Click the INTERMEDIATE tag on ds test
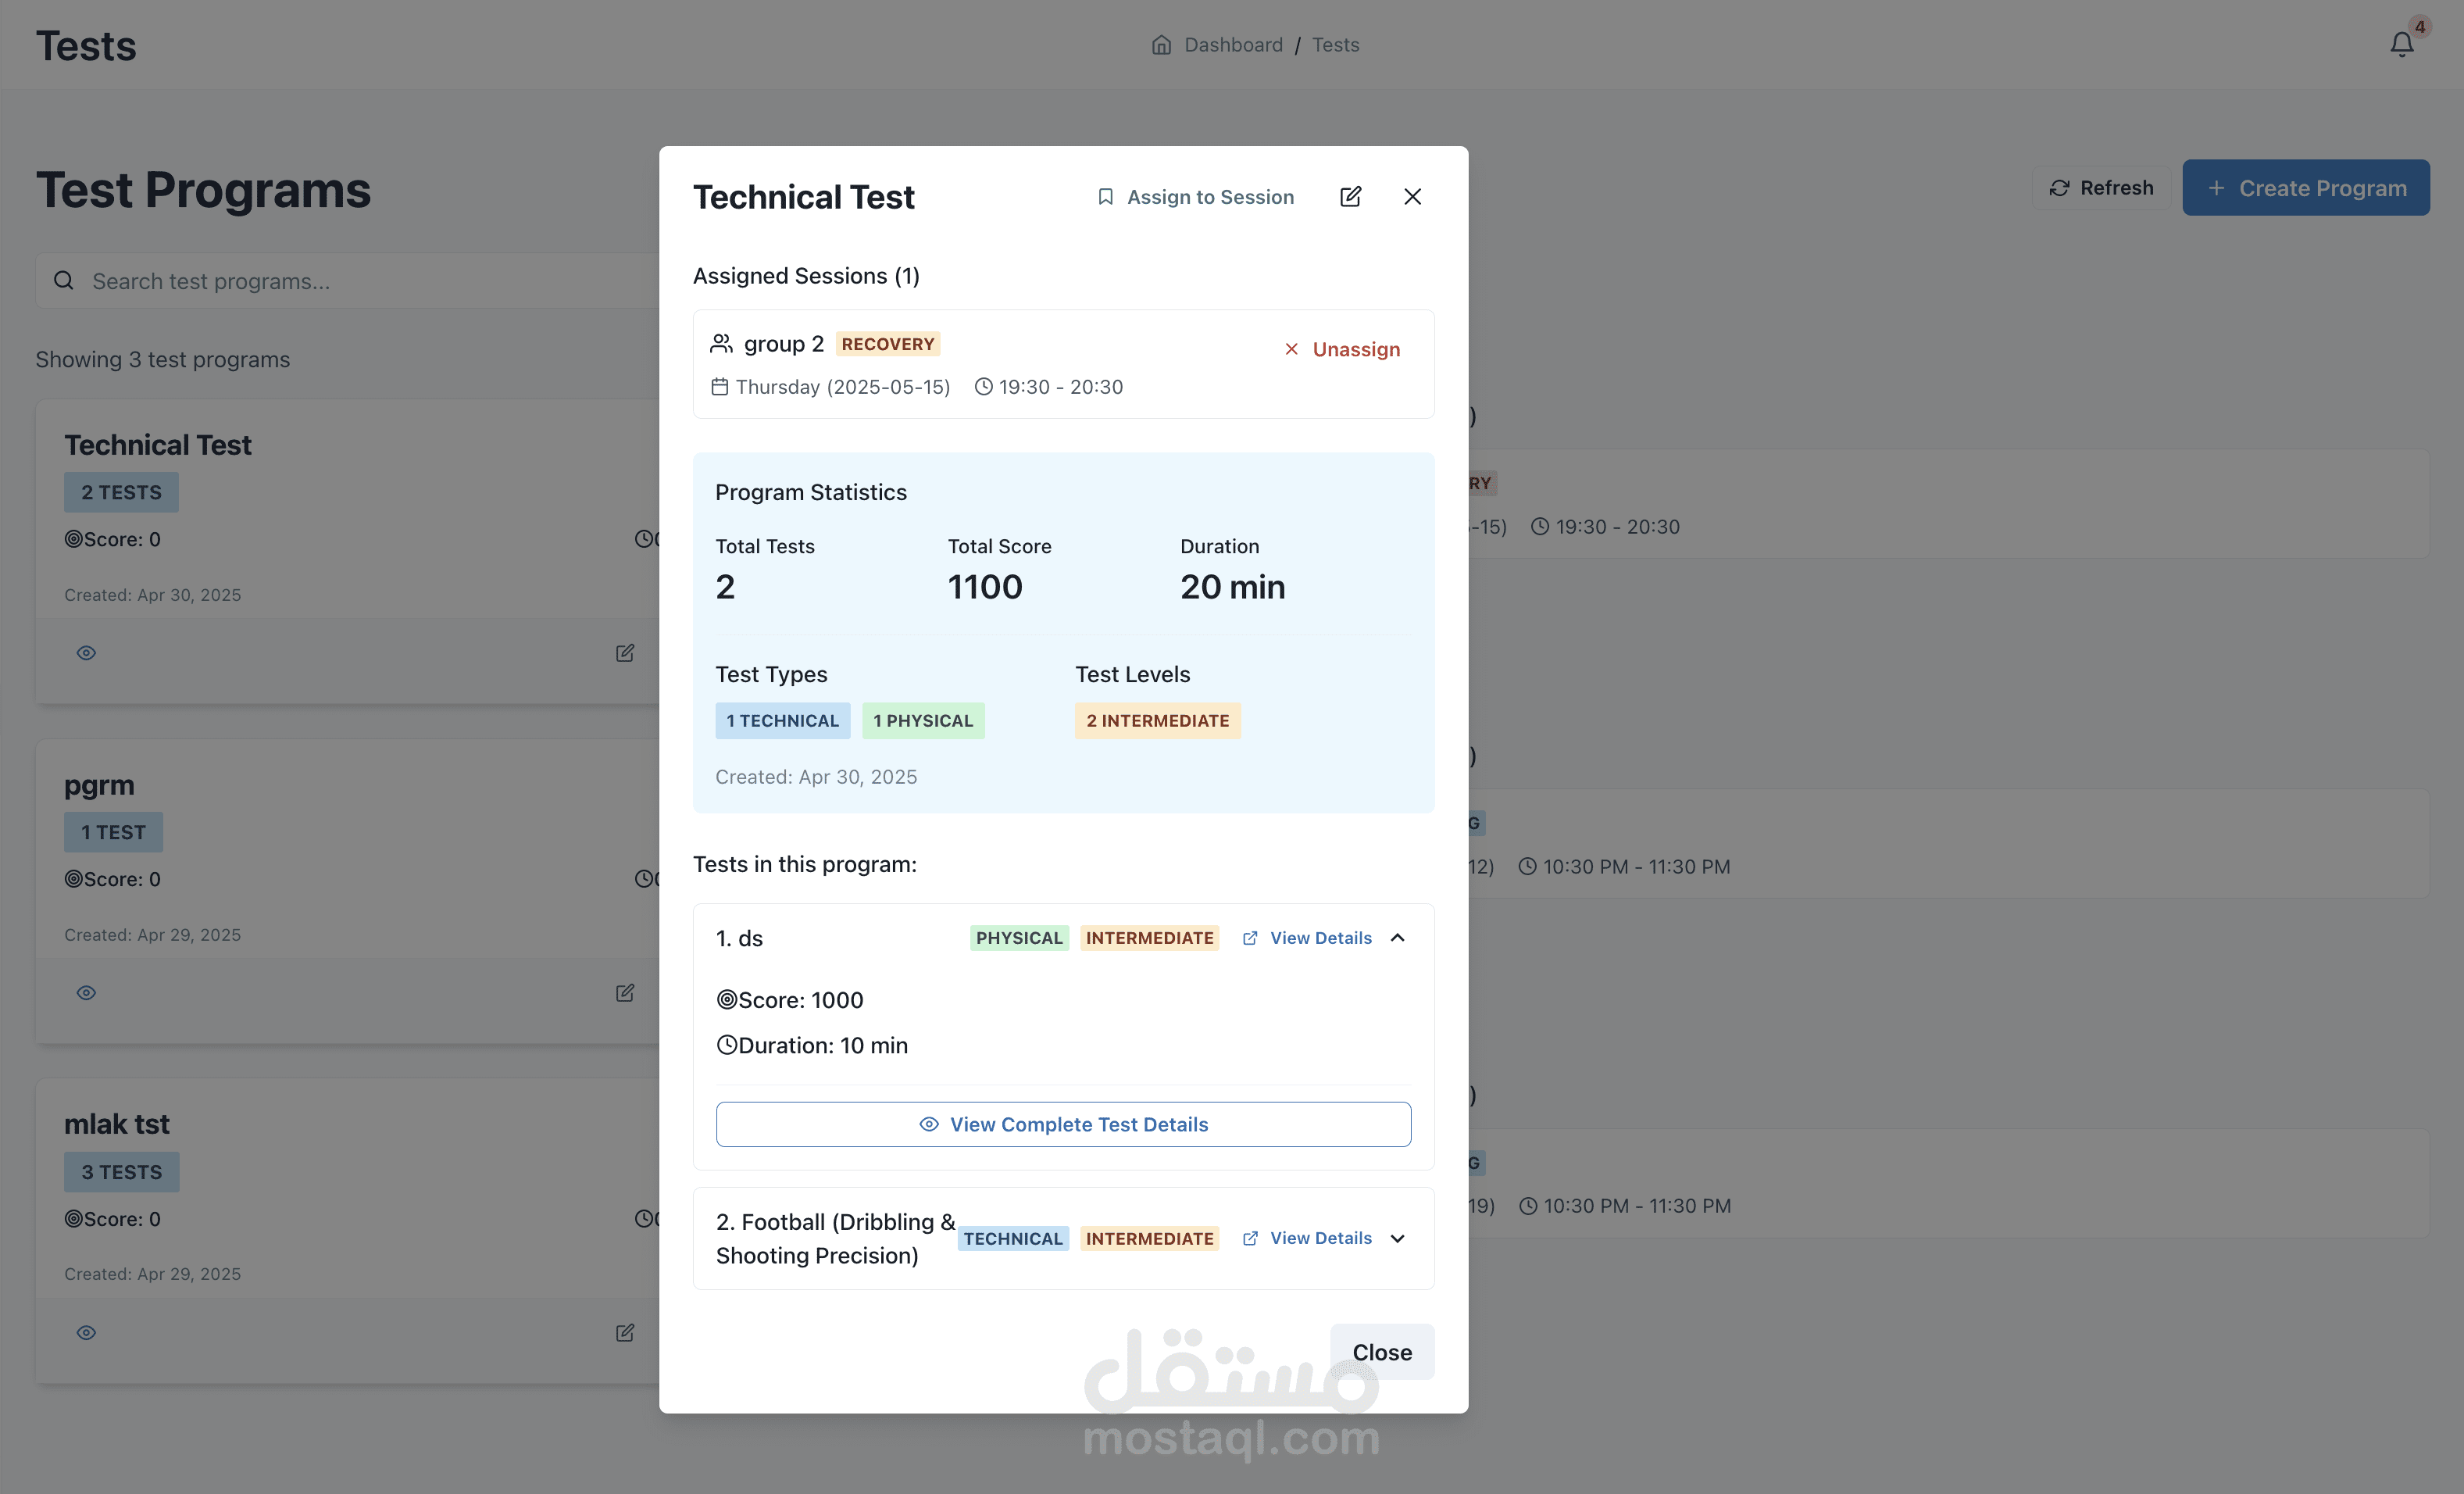Viewport: 2464px width, 1494px height. click(1149, 938)
